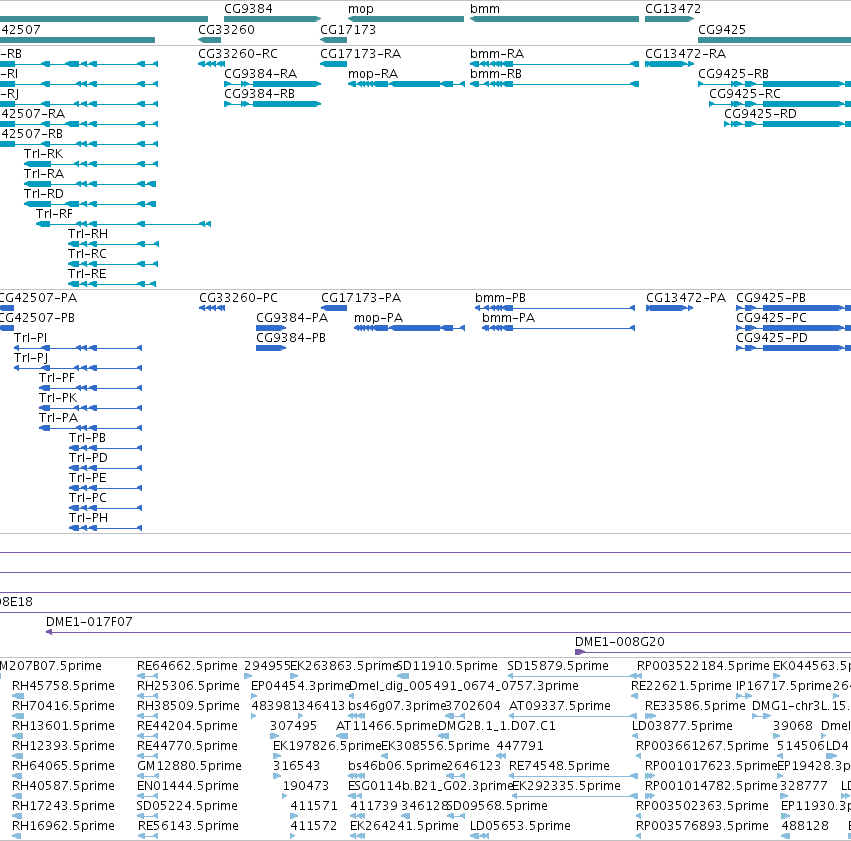
Task: Click the RH45758.5prime EST label
Action: tap(63, 686)
